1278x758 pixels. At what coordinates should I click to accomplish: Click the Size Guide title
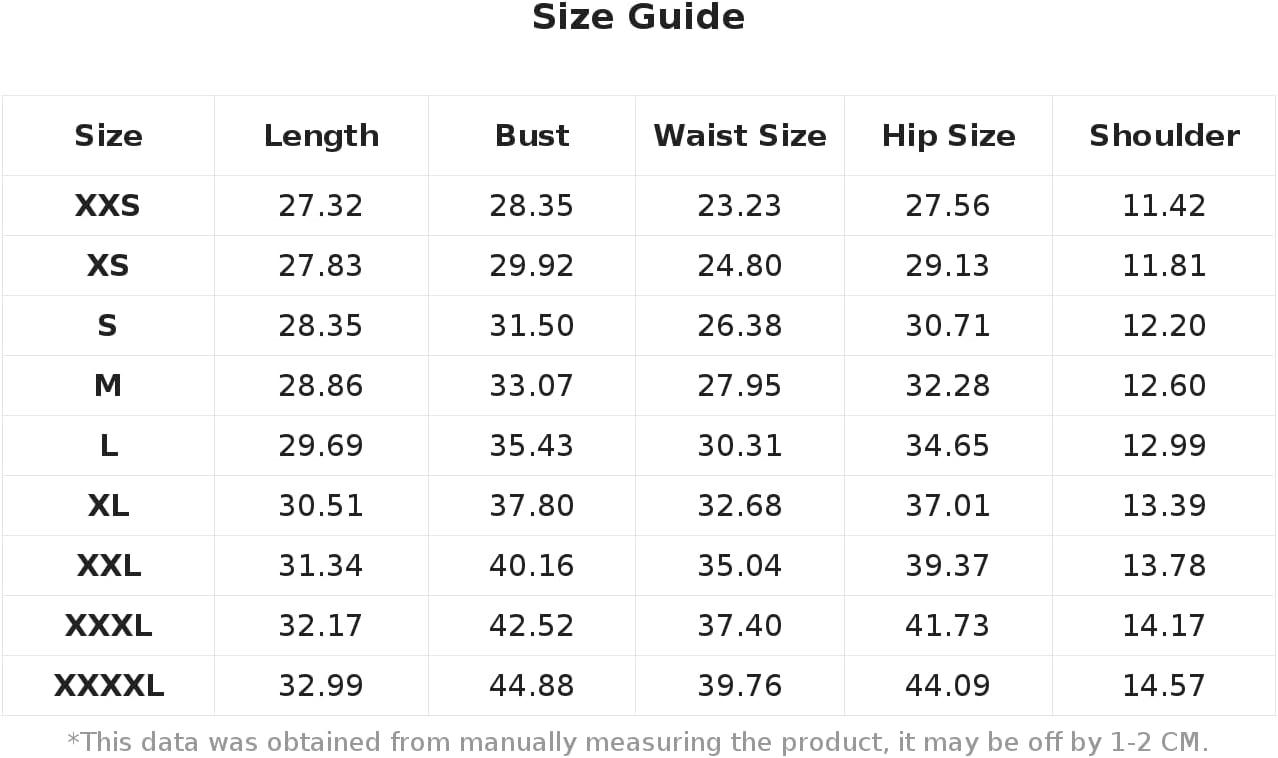click(638, 17)
